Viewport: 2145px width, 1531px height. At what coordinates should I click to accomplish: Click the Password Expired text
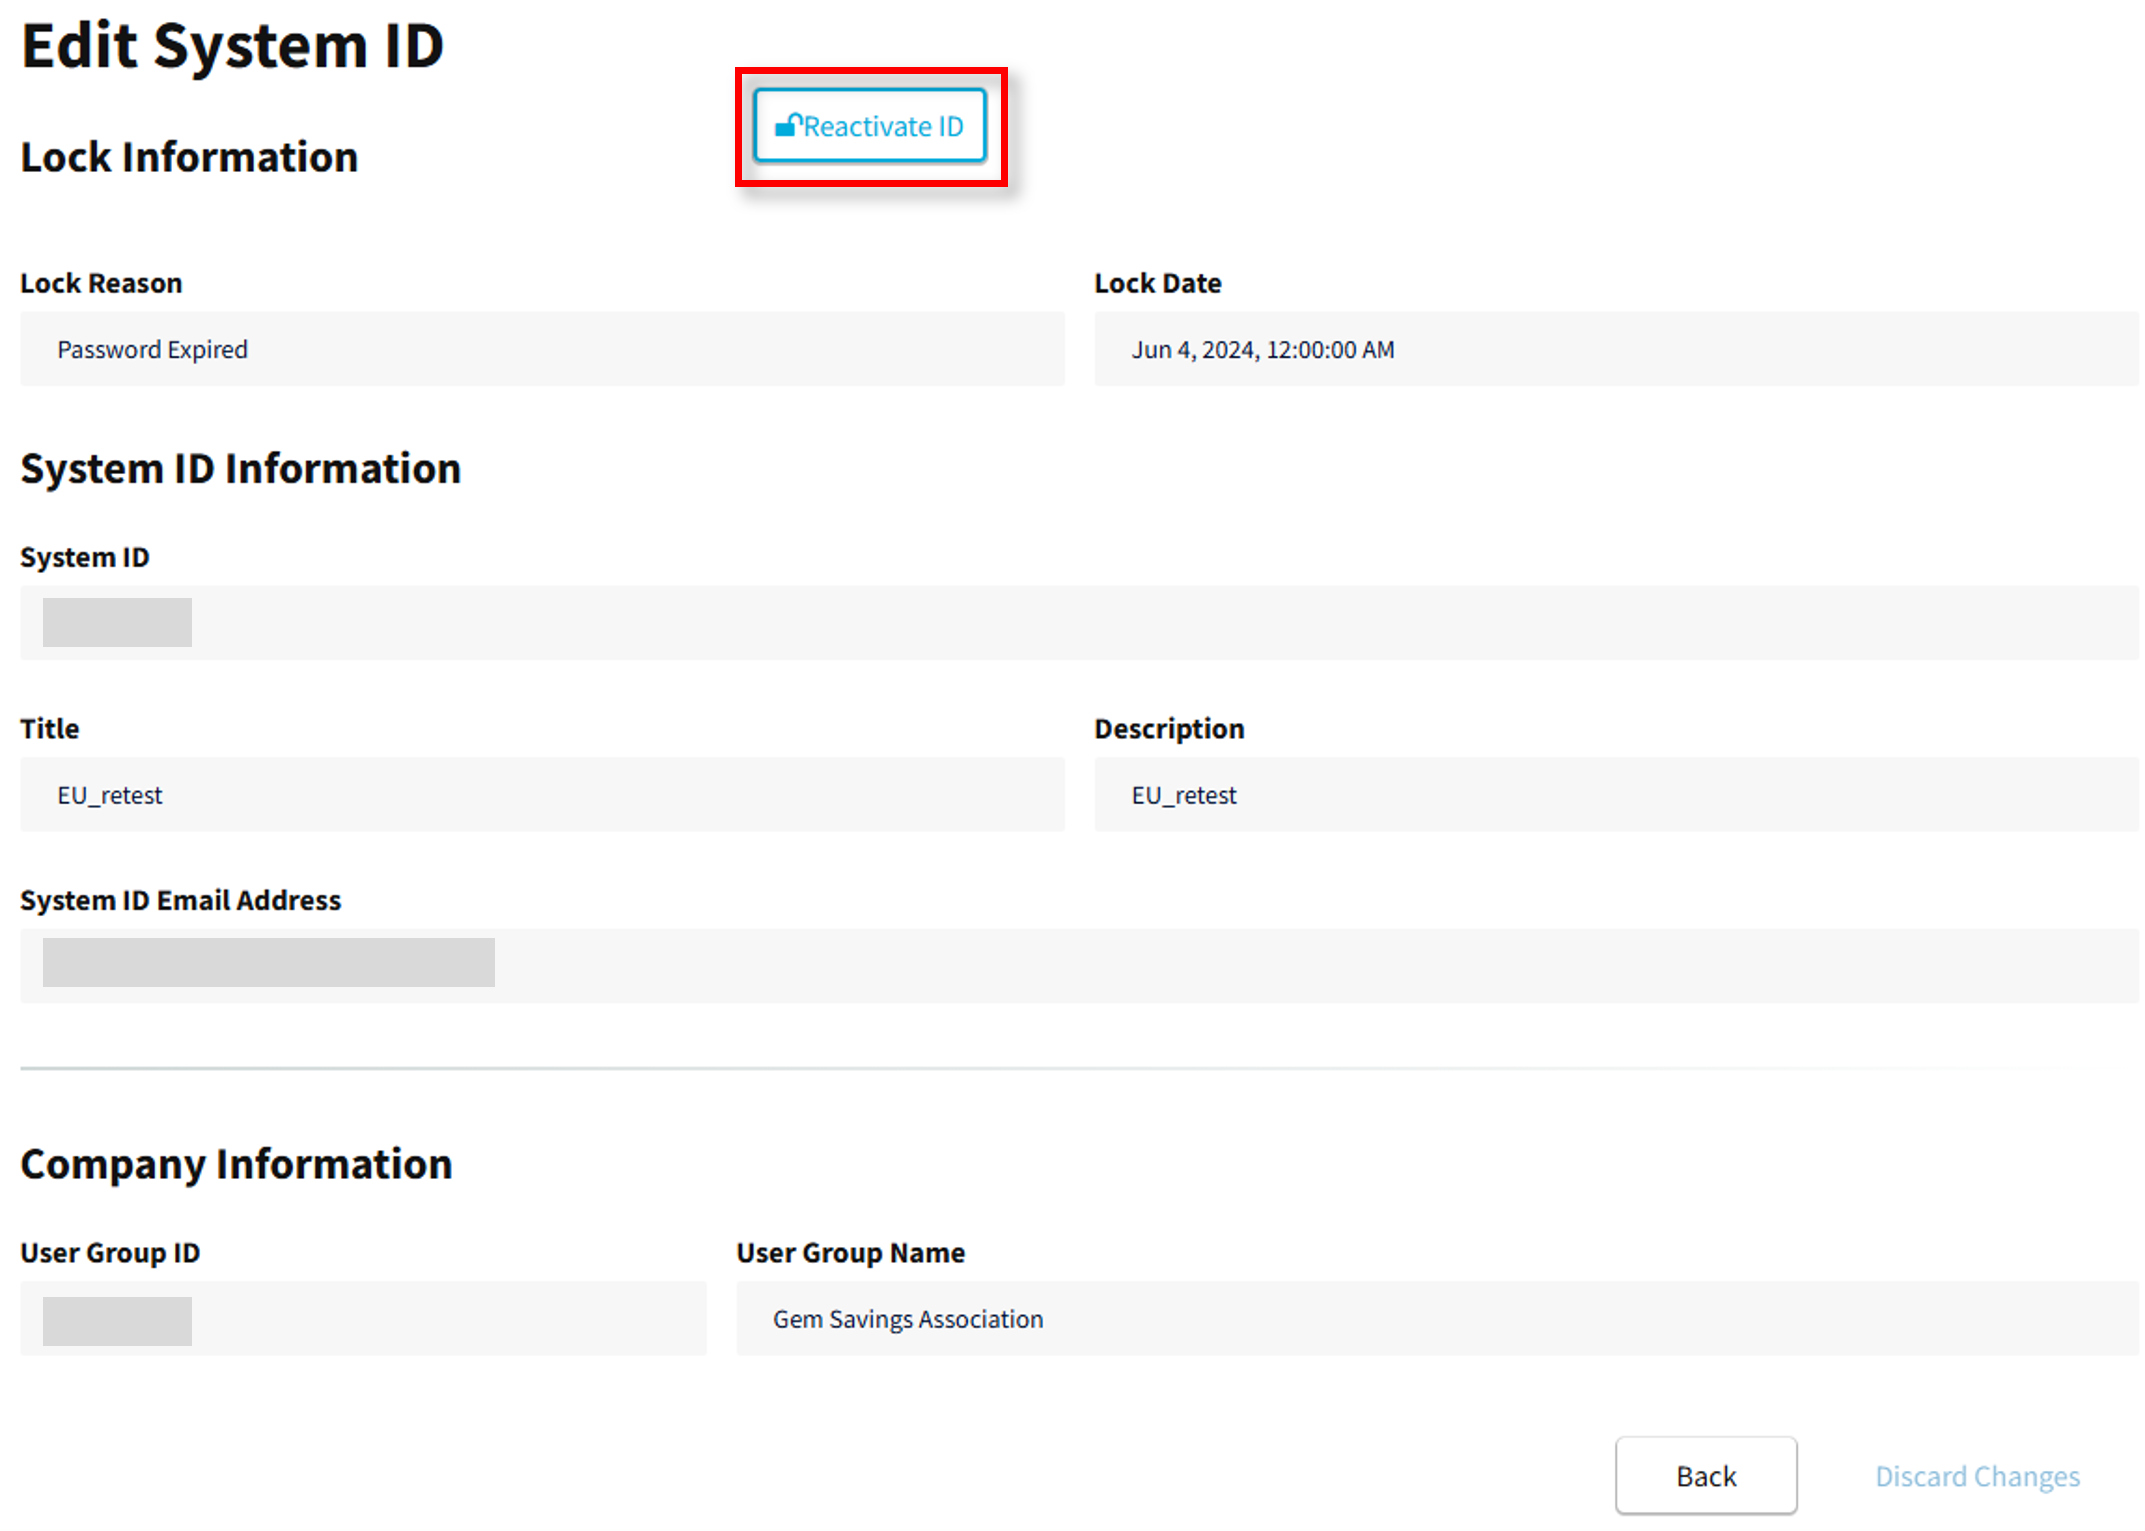tap(152, 349)
